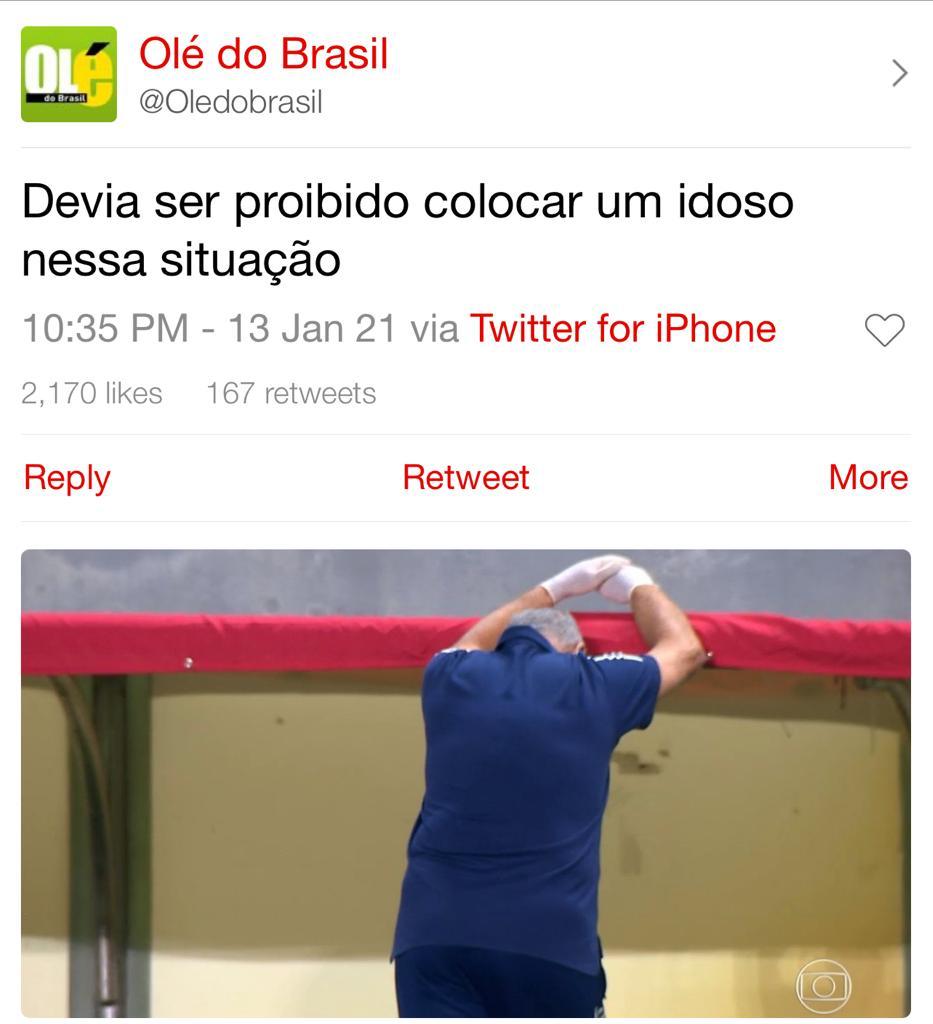Viewport: 933px width, 1024px height.
Task: Open profile details via the right chevron
Action: (x=900, y=73)
